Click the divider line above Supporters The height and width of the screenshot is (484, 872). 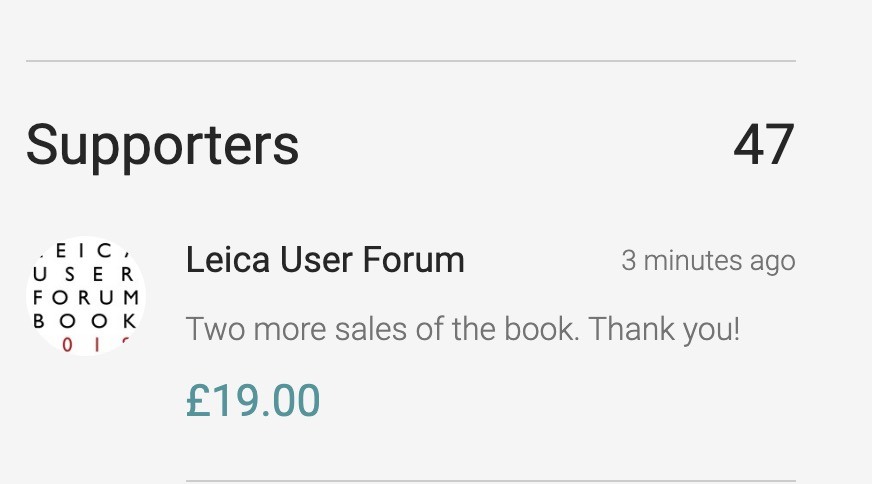[x=410, y=62]
